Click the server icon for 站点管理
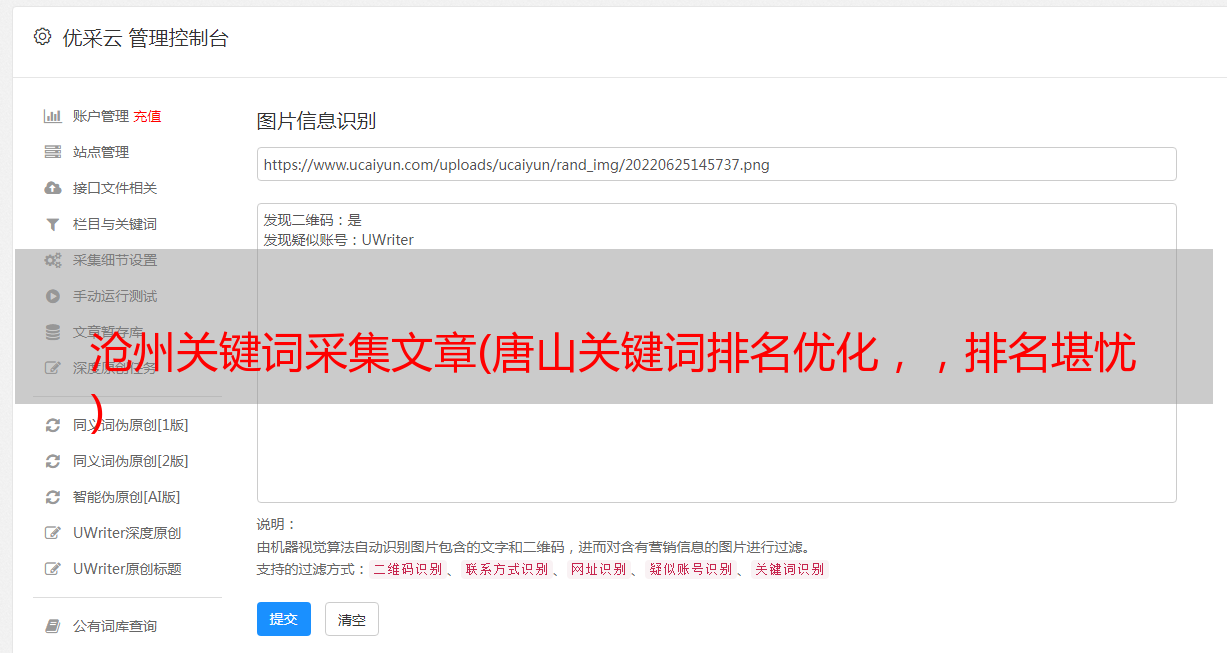Screen dimensions: 1227x653 (x=53, y=152)
